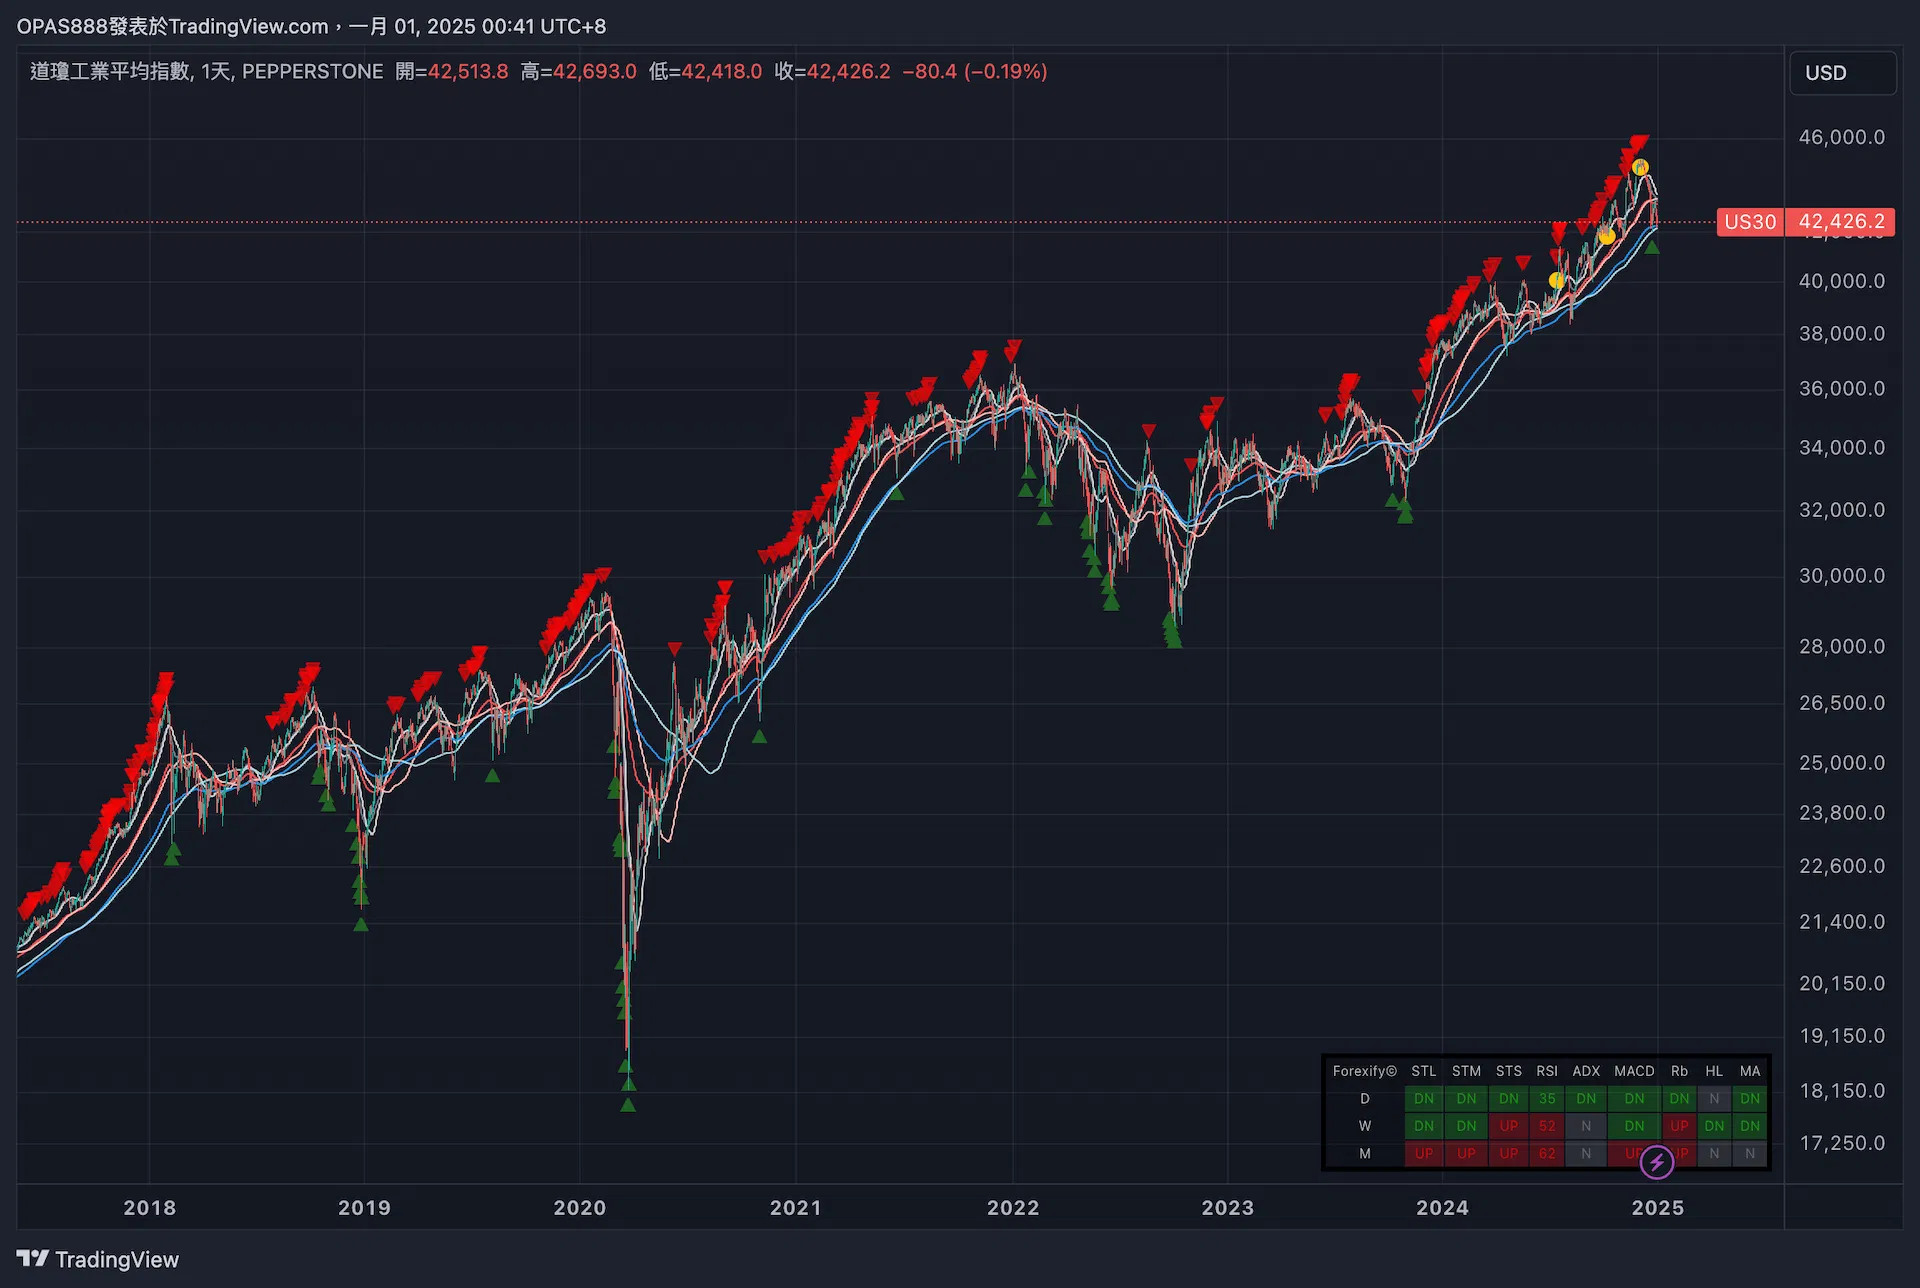Click the 40,000.0 price scale label

(1842, 281)
